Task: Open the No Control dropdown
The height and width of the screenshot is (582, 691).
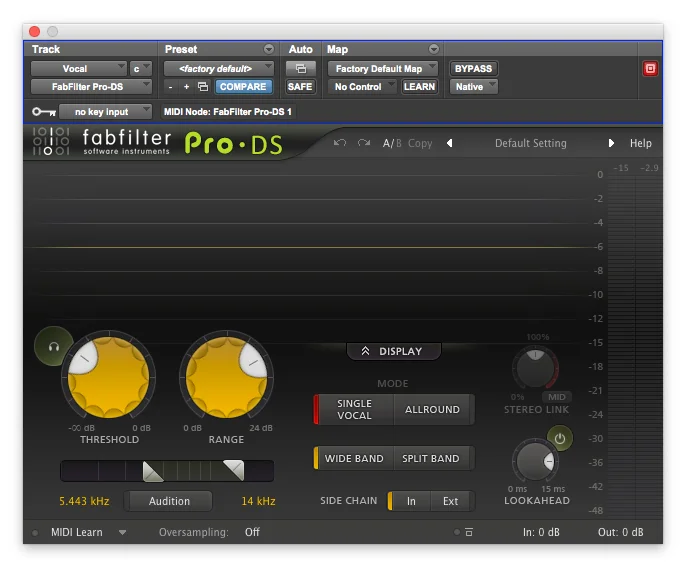Action: point(362,87)
